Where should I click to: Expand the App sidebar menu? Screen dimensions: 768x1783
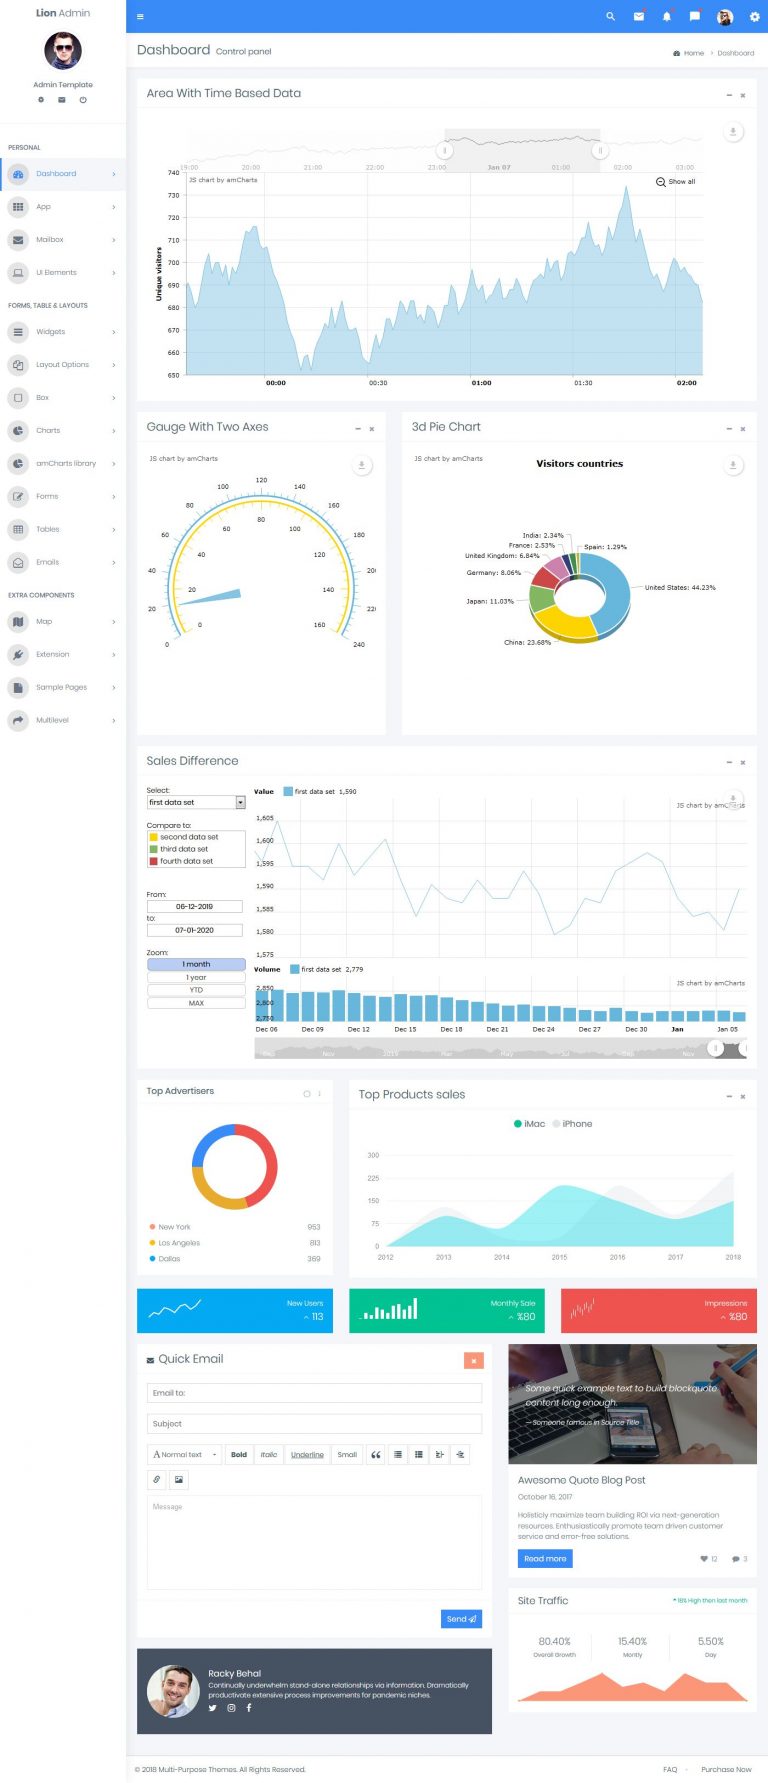coord(63,207)
